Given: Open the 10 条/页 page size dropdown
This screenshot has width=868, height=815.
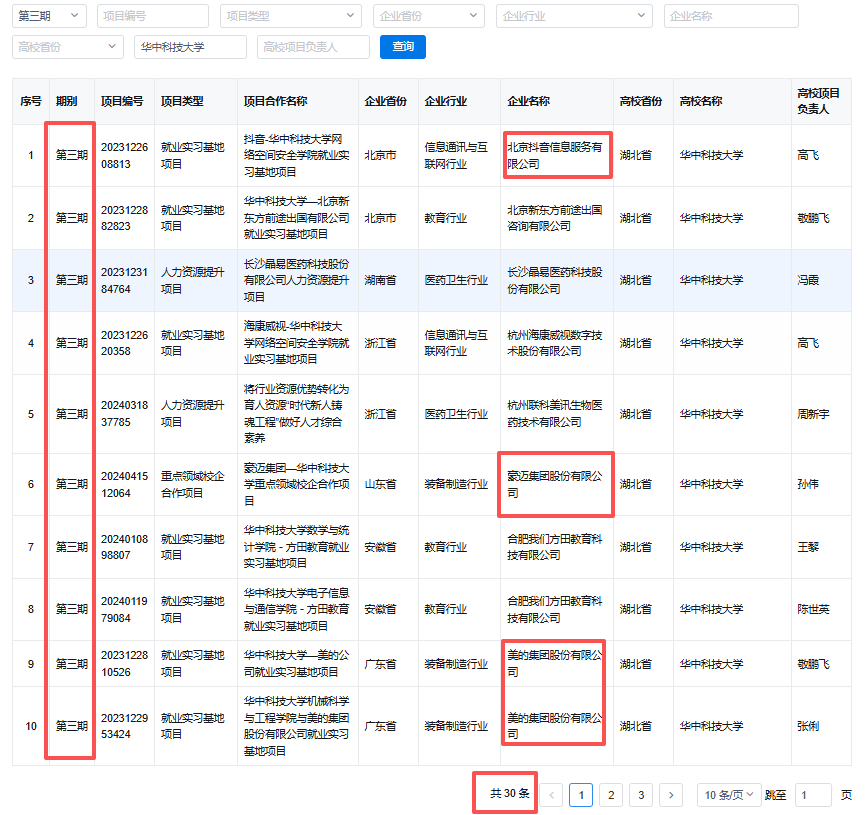Looking at the screenshot, I should click(x=728, y=795).
